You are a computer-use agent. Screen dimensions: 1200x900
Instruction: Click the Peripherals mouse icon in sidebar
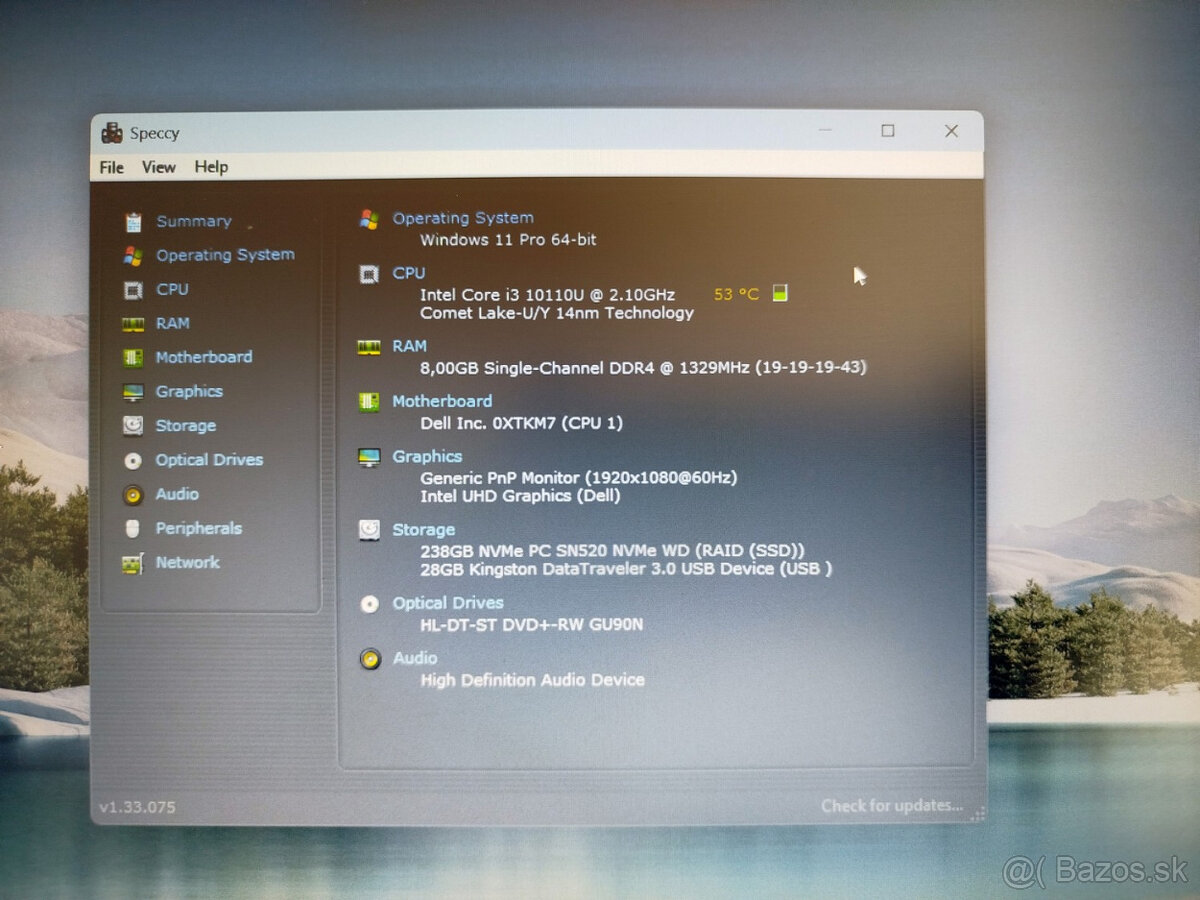133,529
